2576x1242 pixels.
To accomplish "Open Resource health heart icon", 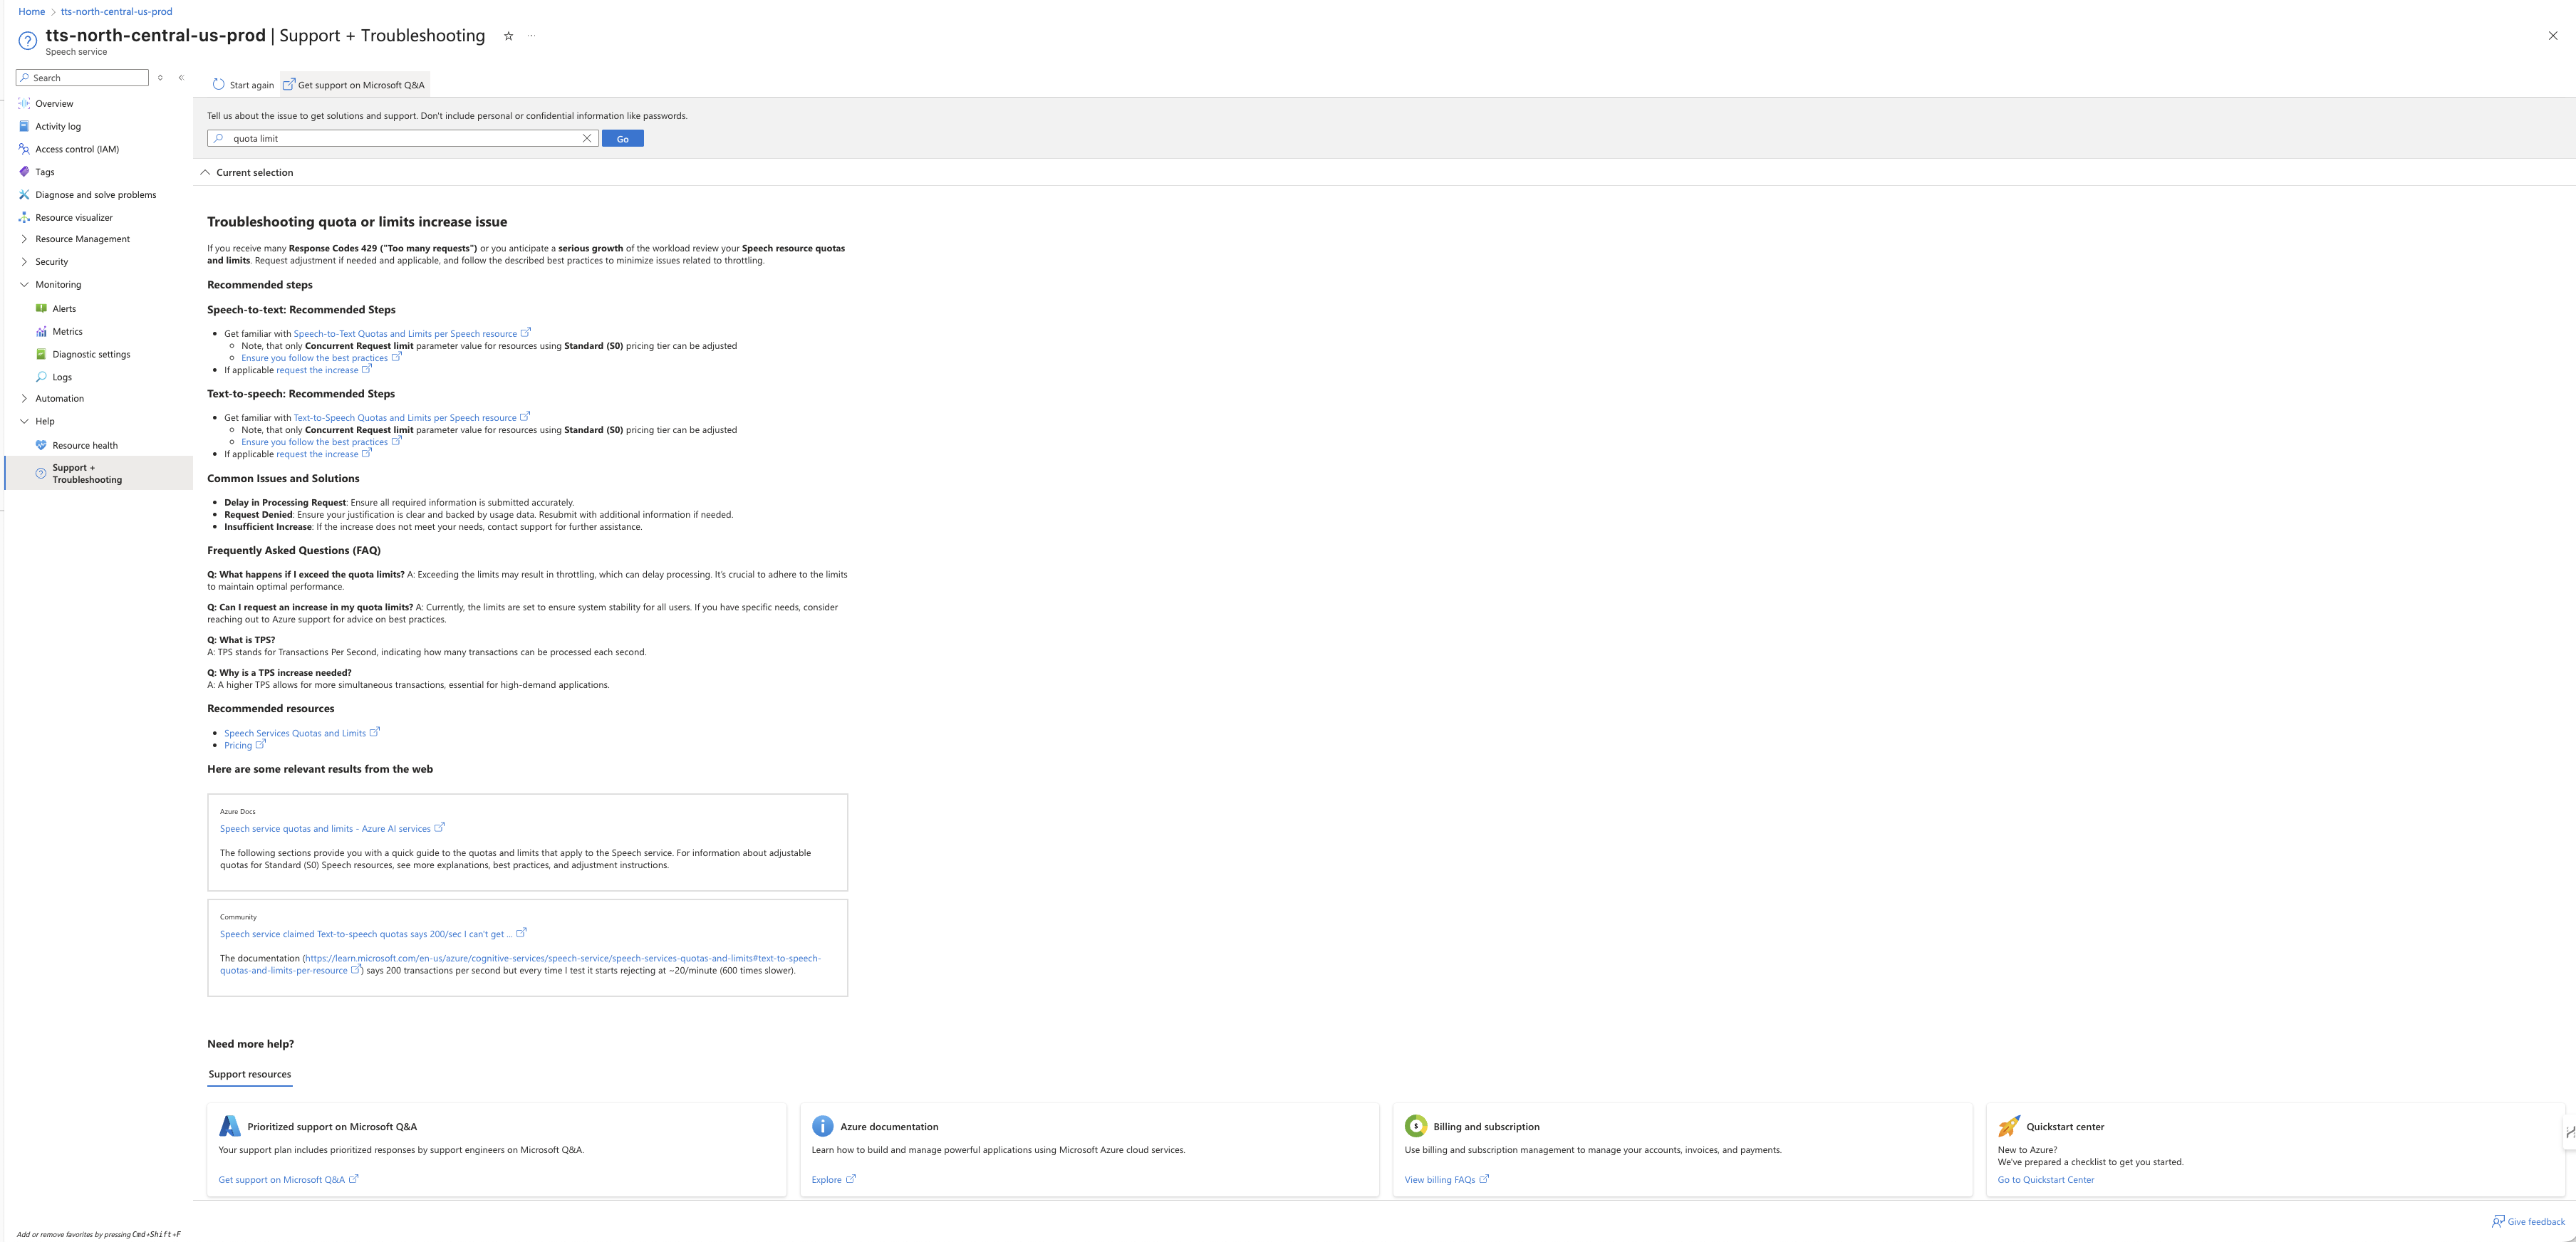I will (x=41, y=445).
